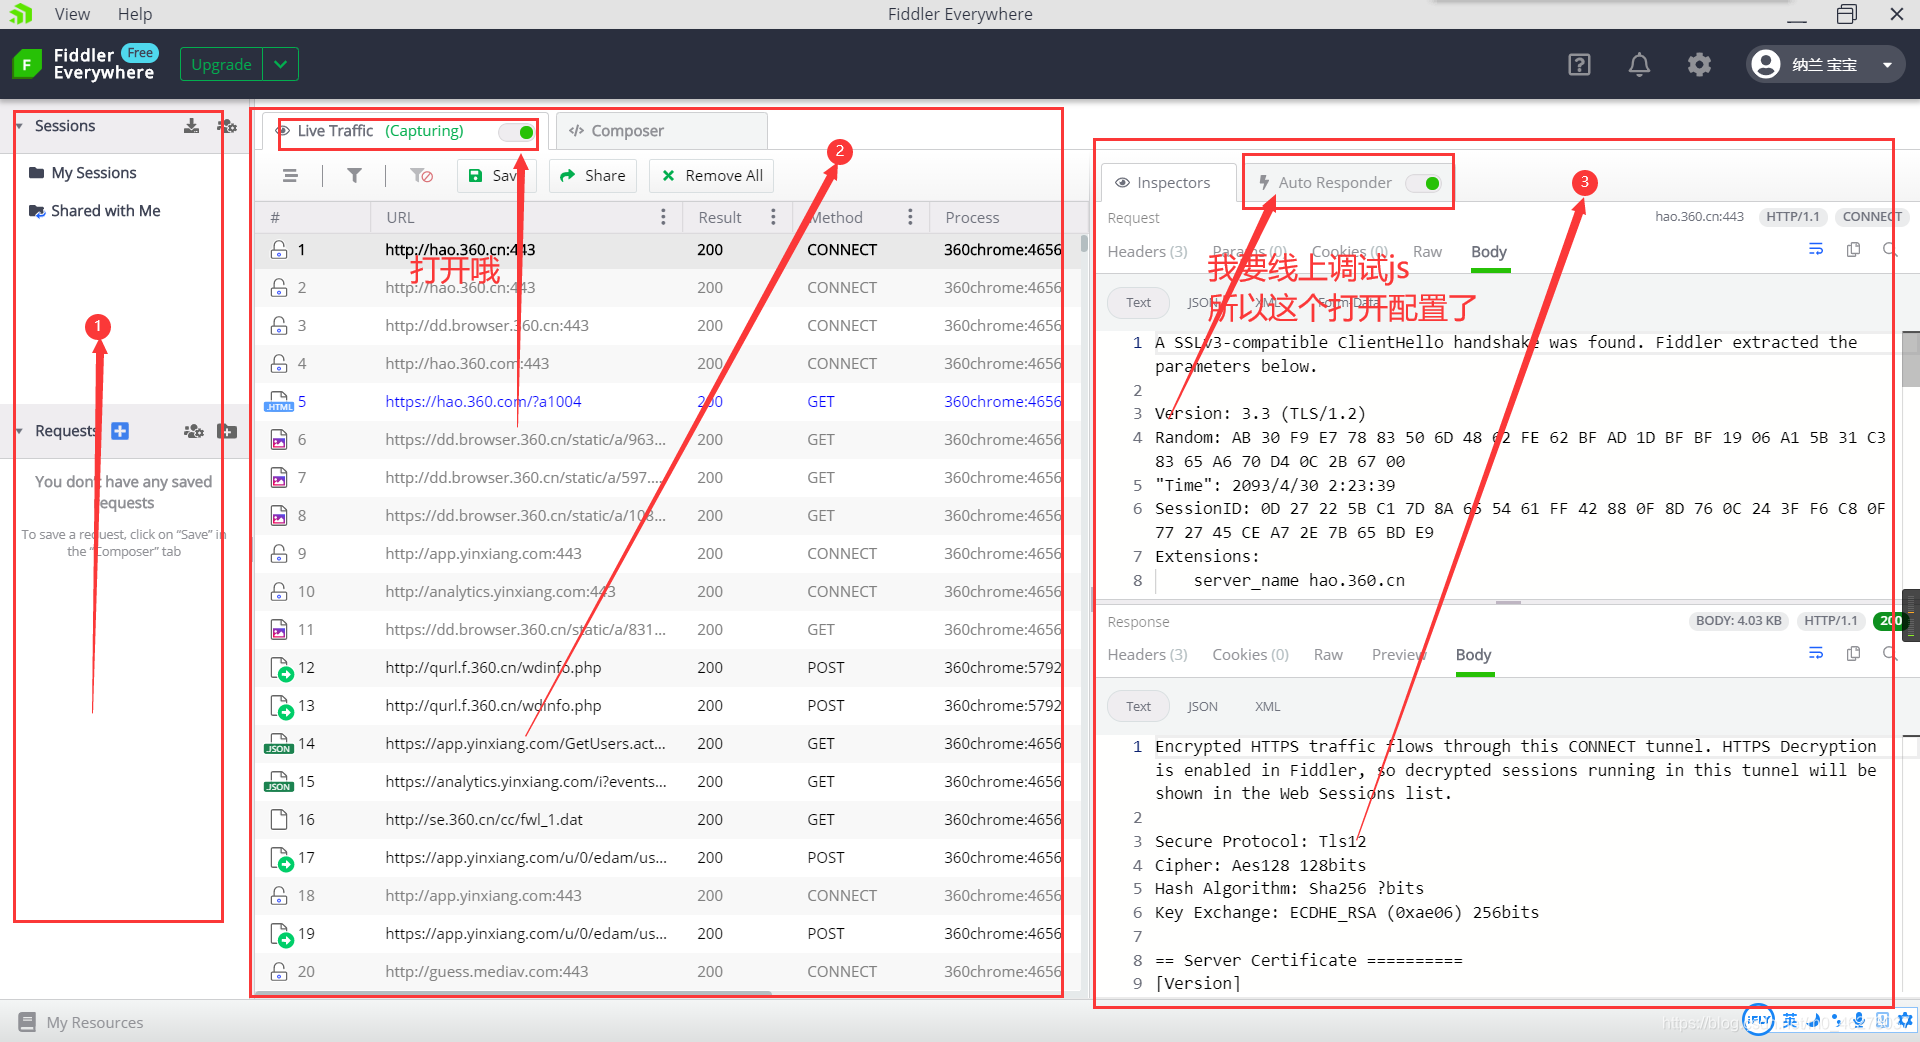Open the Help menu

click(x=135, y=14)
